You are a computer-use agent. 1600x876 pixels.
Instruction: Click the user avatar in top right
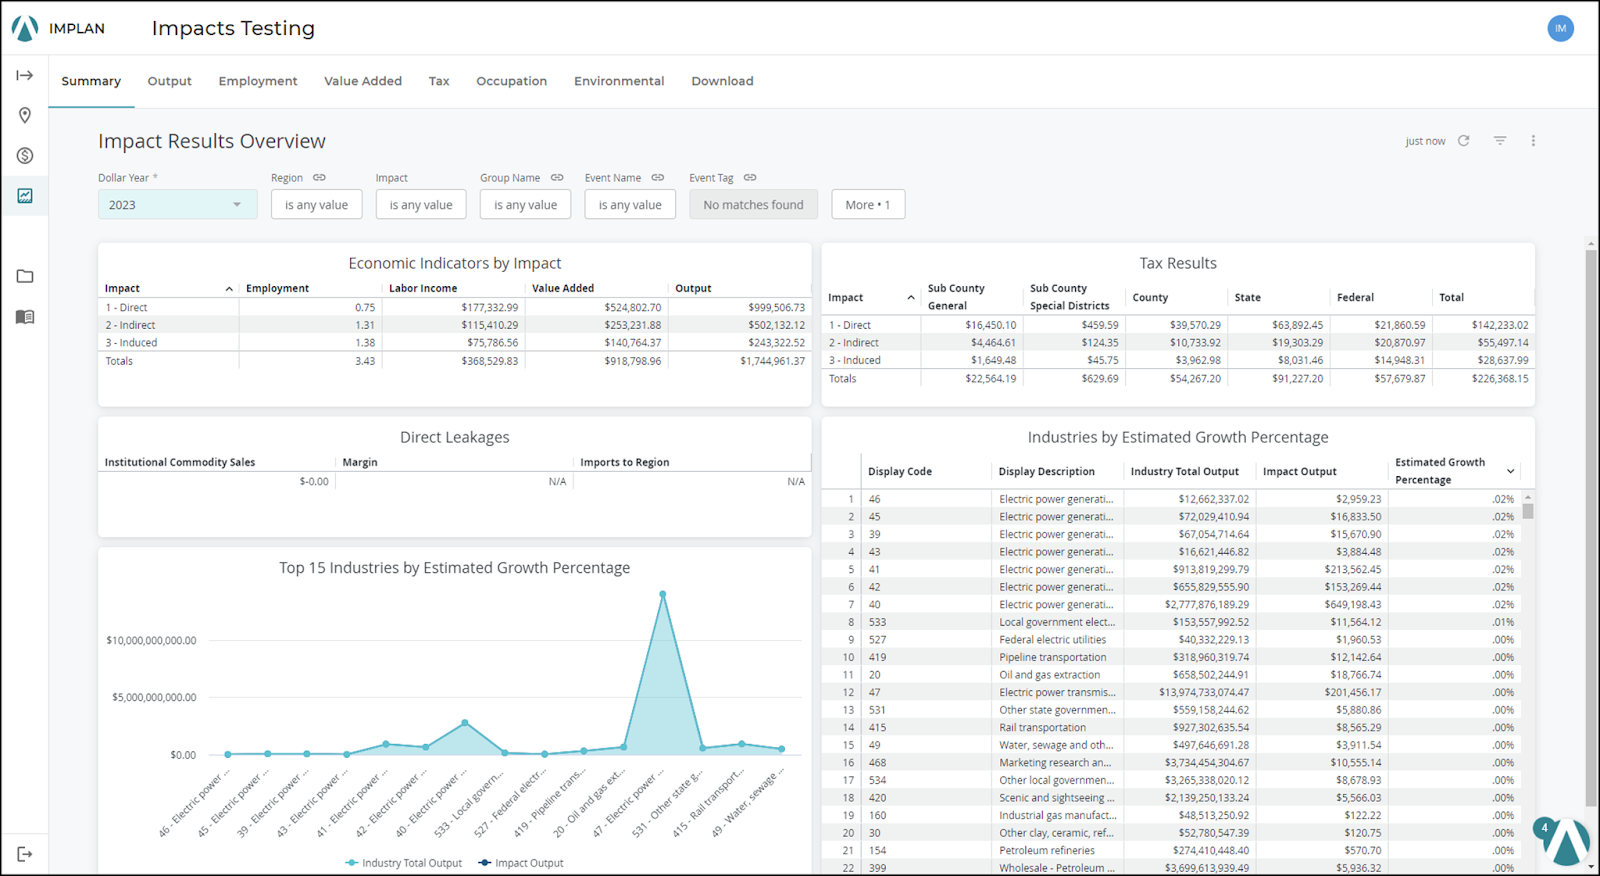pyautogui.click(x=1560, y=28)
